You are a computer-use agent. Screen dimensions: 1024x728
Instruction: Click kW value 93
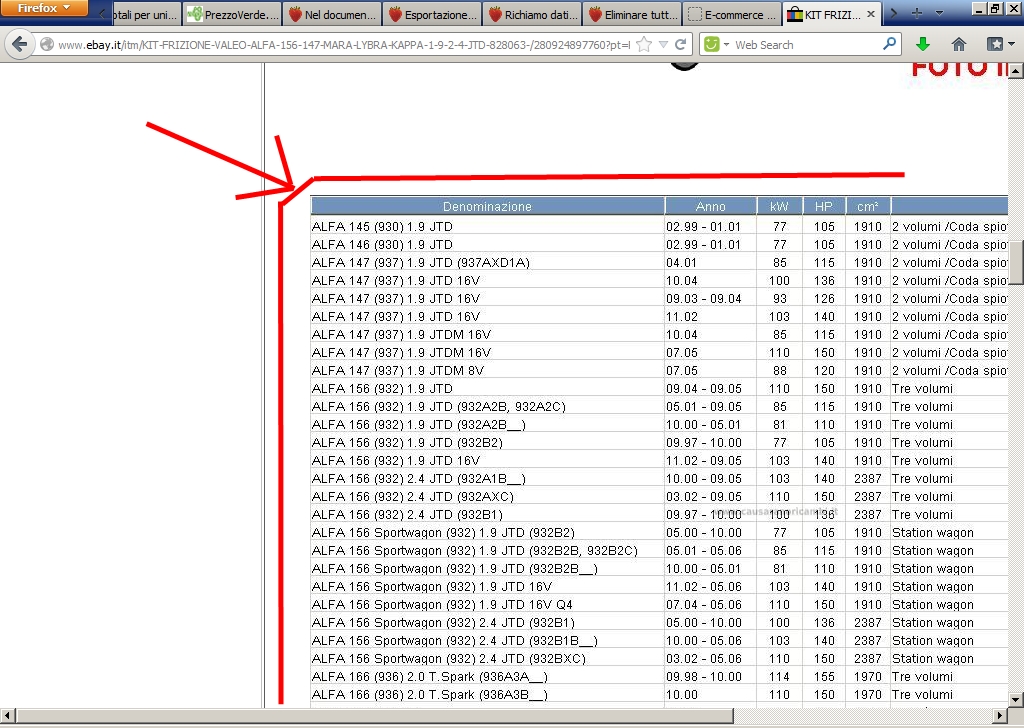click(780, 298)
